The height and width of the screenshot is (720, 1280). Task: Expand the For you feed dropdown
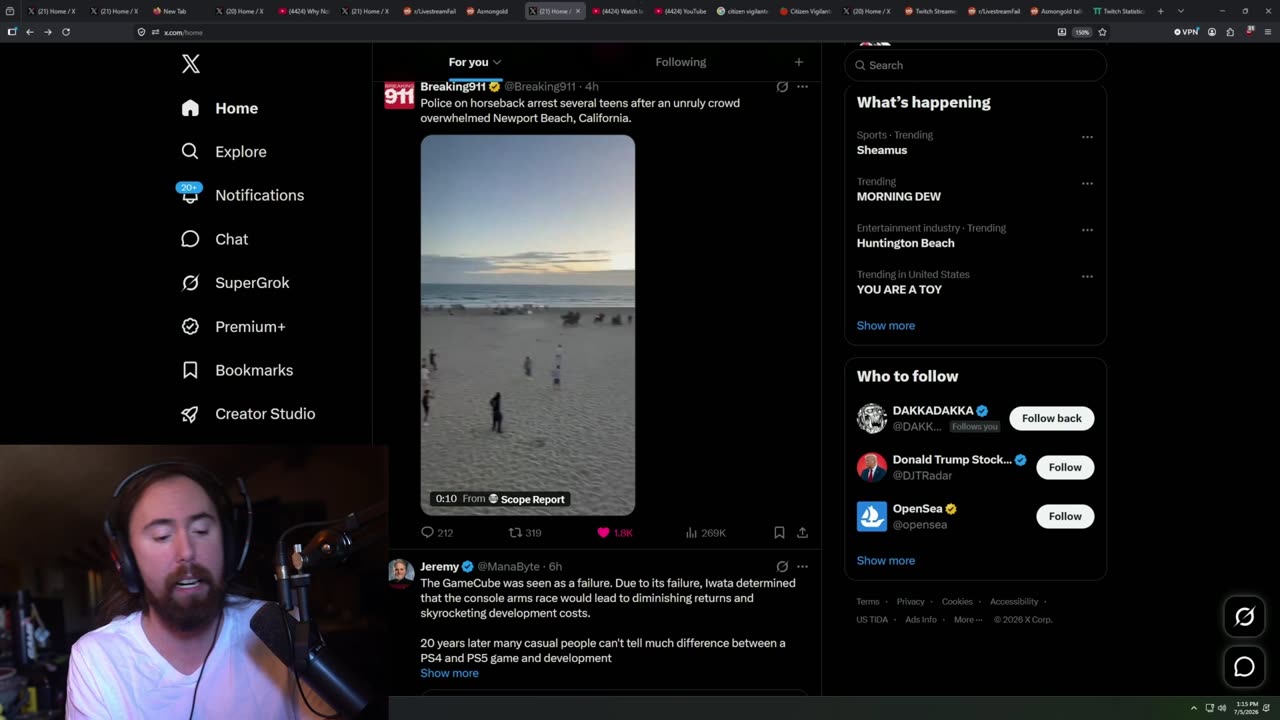(x=497, y=62)
